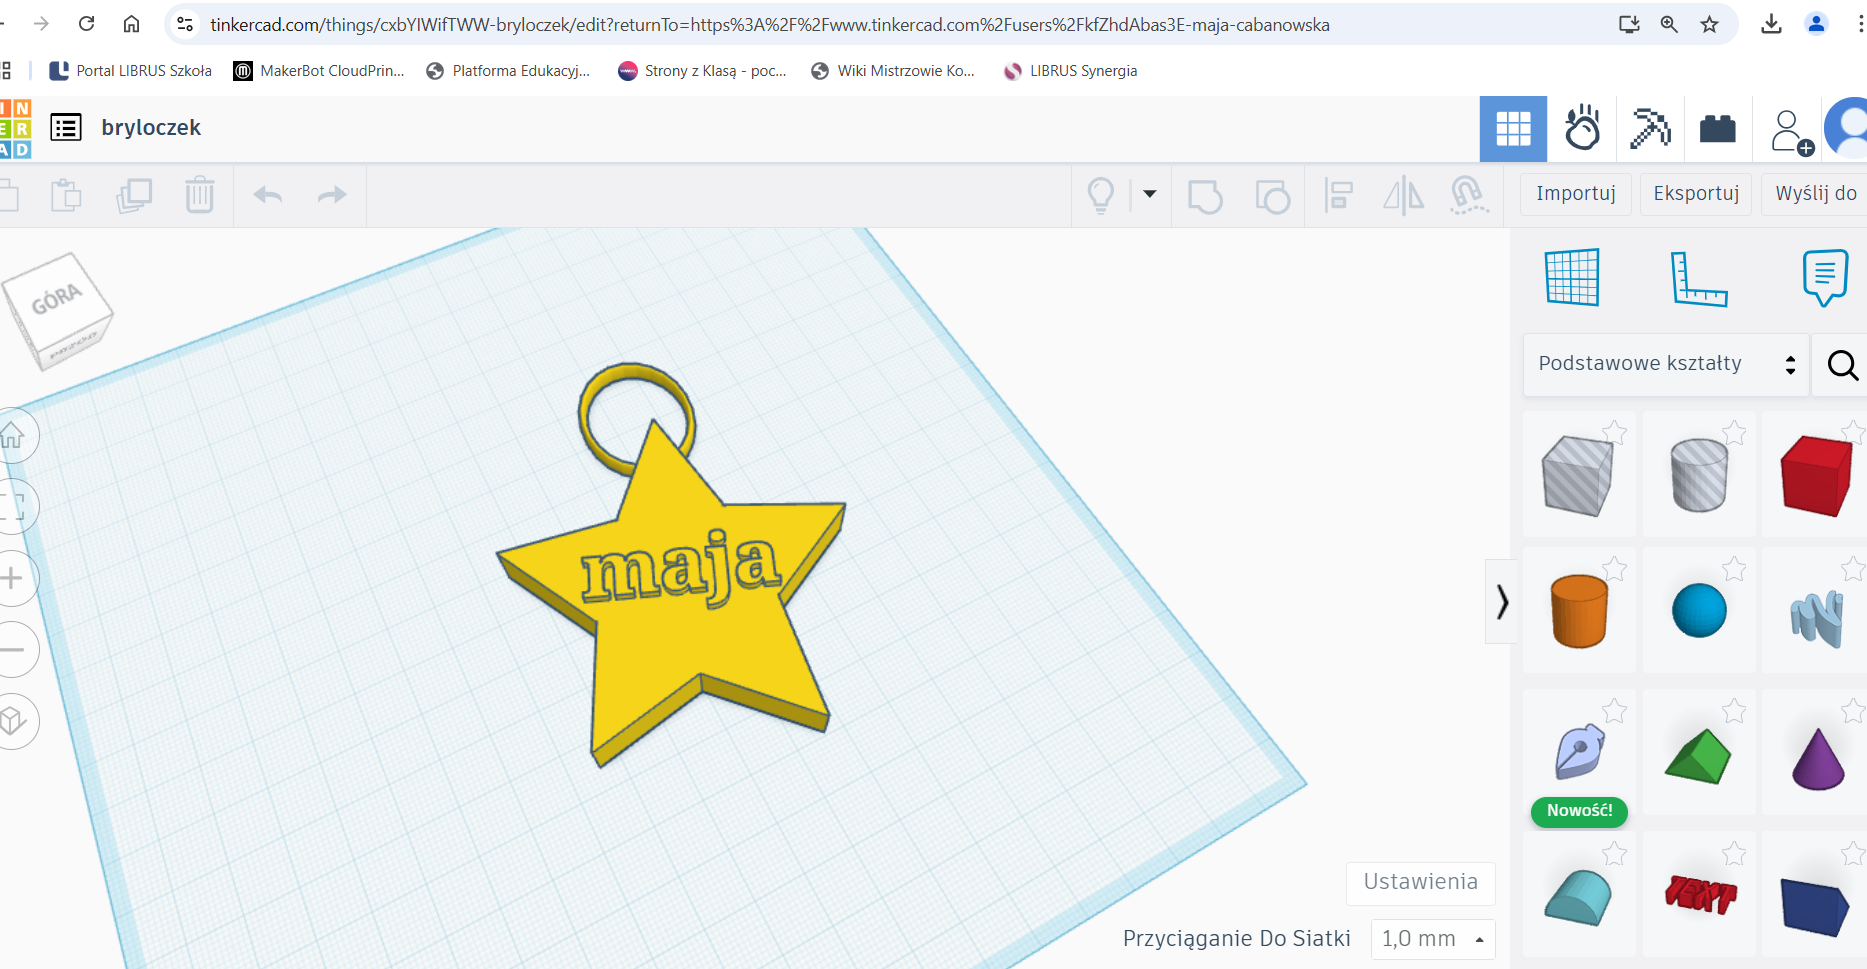1867x969 pixels.
Task: Bookmark this page with the star icon
Action: 1710,24
